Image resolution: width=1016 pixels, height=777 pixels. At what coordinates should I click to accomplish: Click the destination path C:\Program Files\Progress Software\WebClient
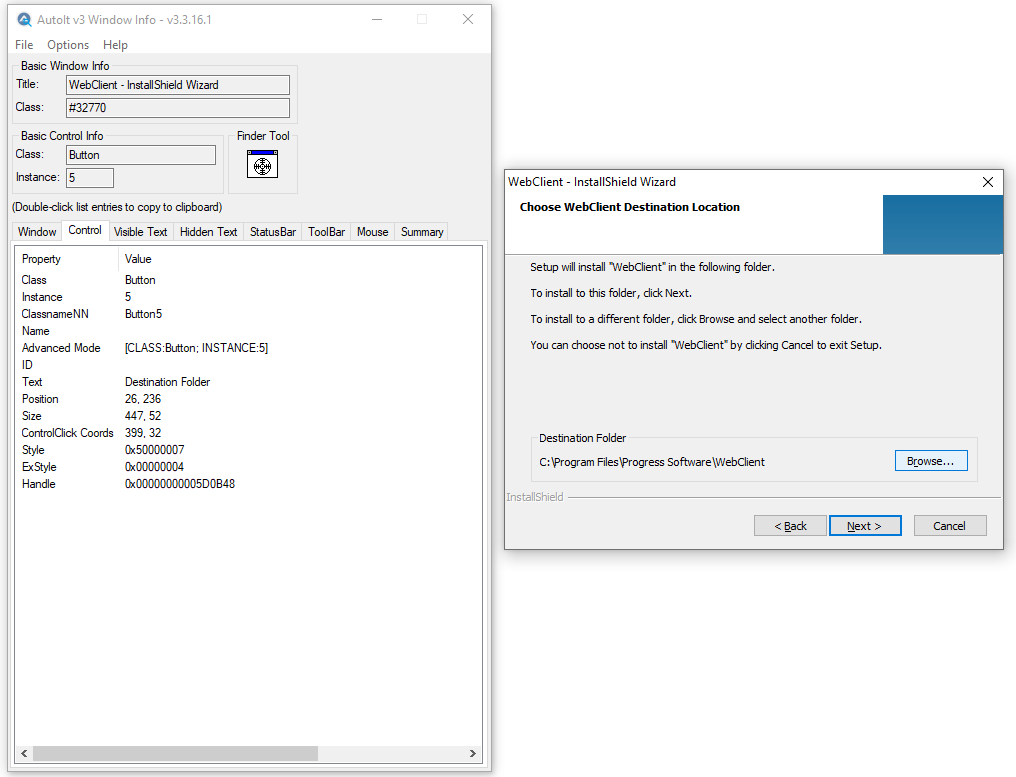pos(652,462)
